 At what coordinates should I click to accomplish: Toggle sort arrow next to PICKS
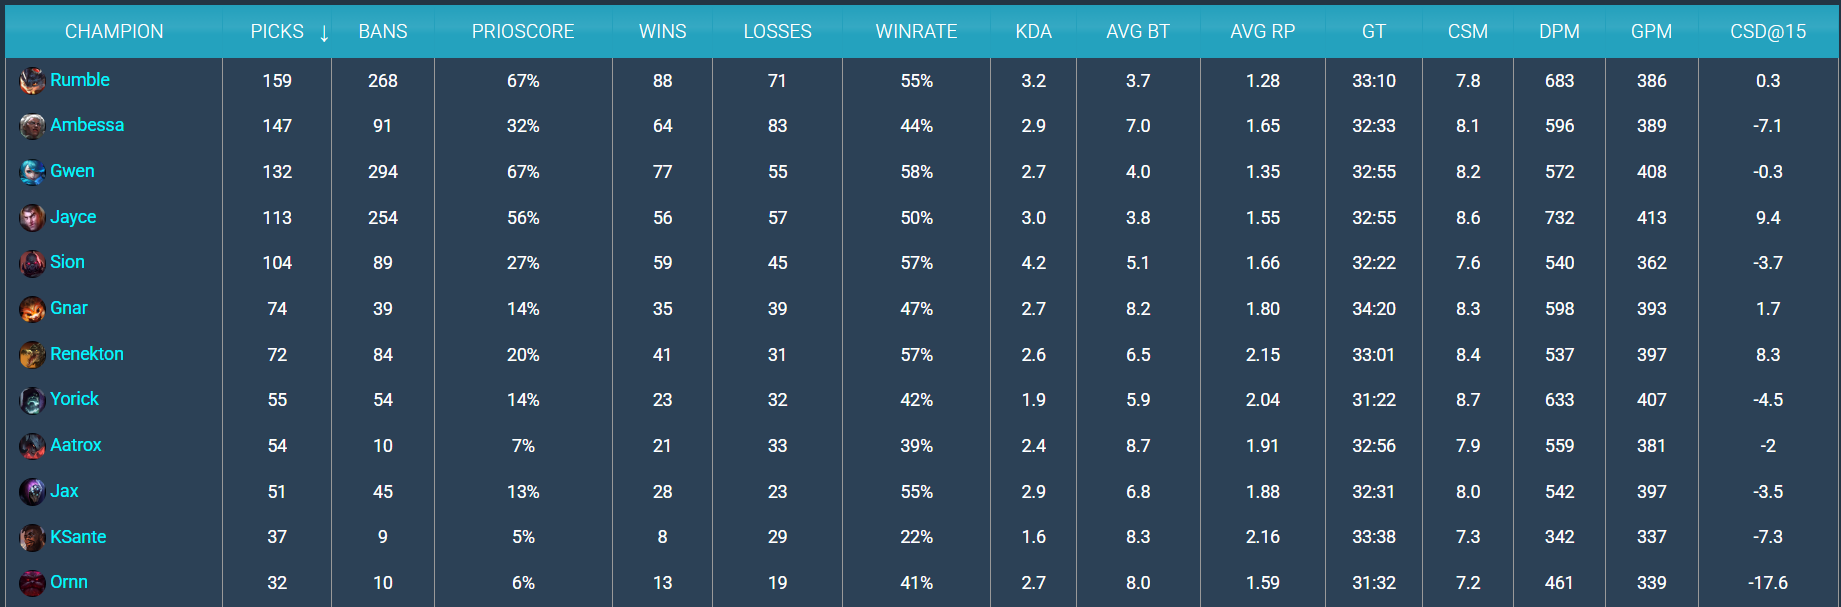[324, 33]
